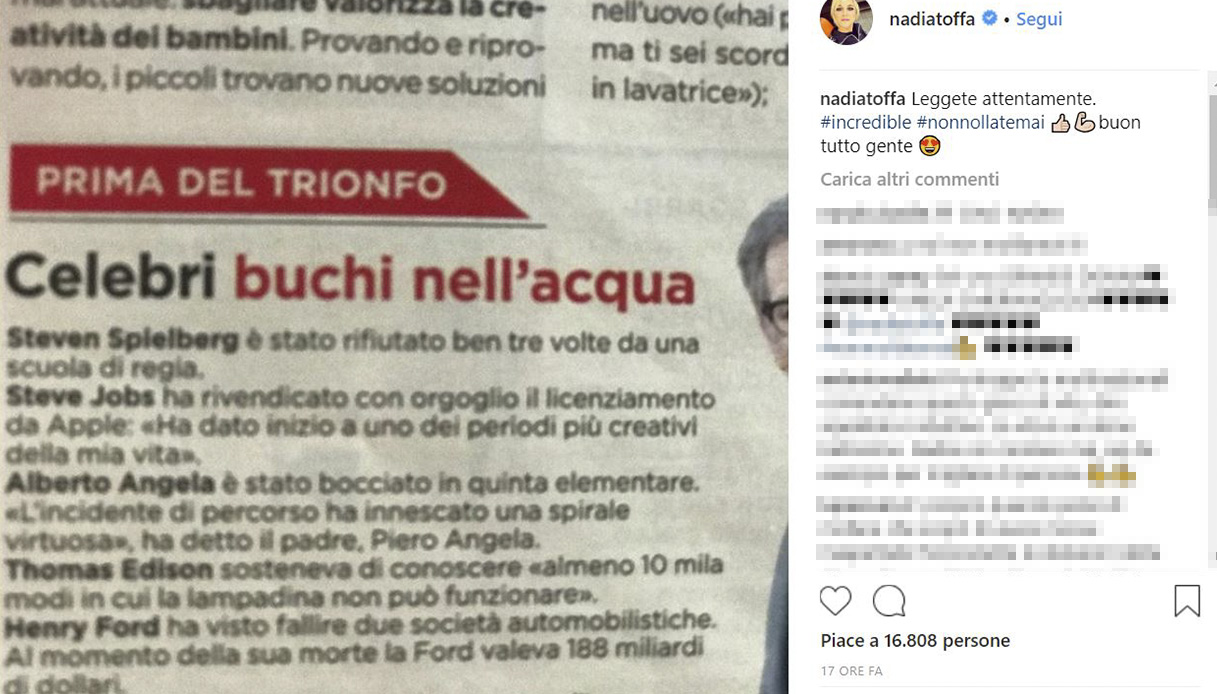The height and width of the screenshot is (694, 1217).
Task: Open the nadiatoffa username in the header
Action: pos(932,19)
